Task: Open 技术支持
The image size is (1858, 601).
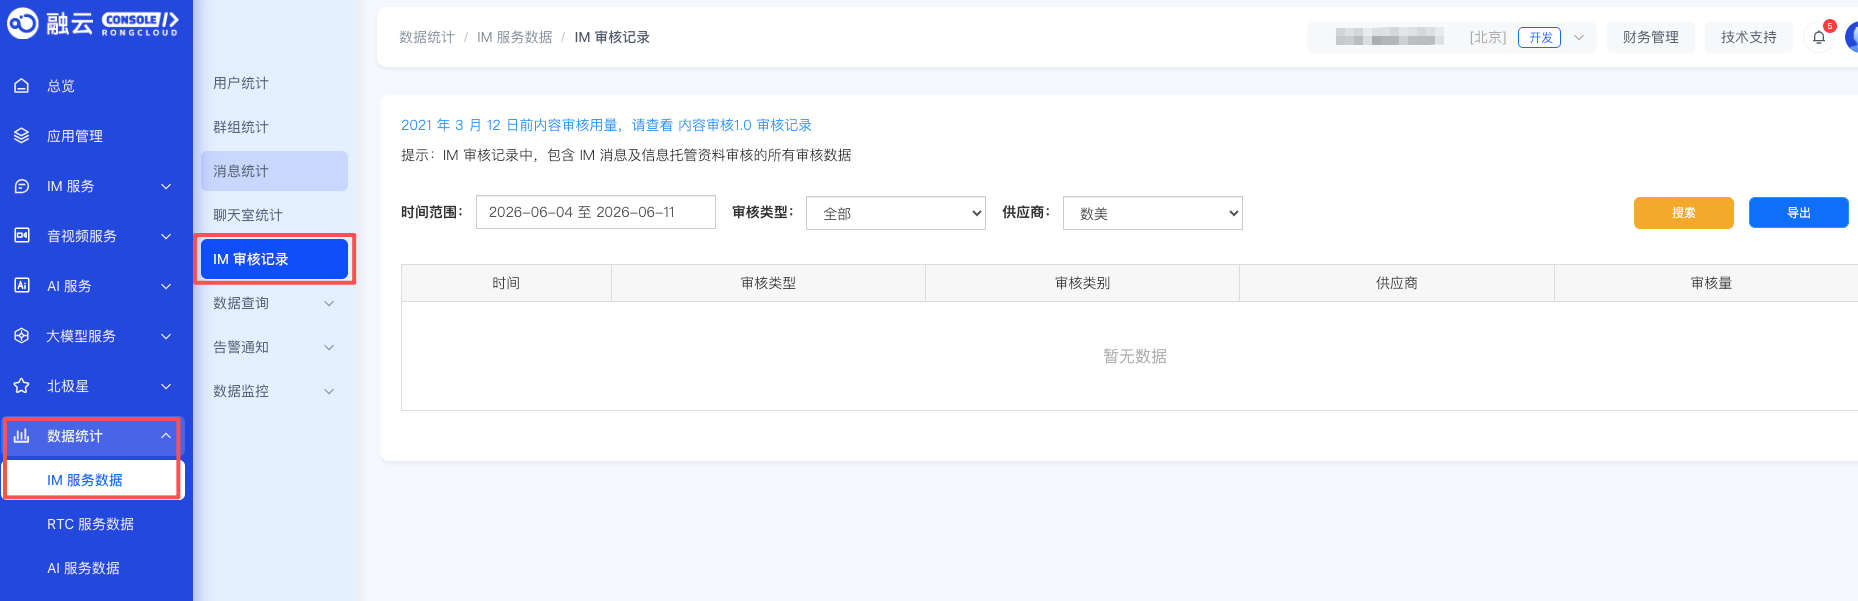Action: click(x=1749, y=37)
